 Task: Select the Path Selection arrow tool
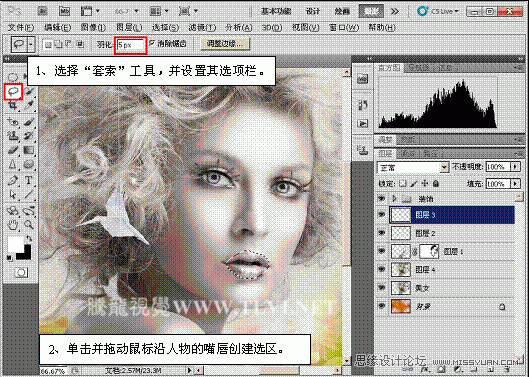point(13,195)
